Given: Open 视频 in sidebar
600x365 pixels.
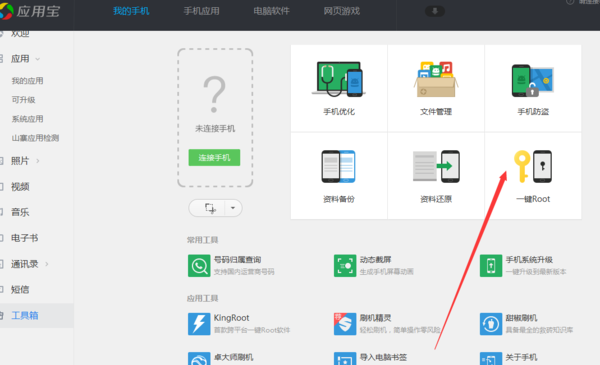Looking at the screenshot, I should coord(20,187).
